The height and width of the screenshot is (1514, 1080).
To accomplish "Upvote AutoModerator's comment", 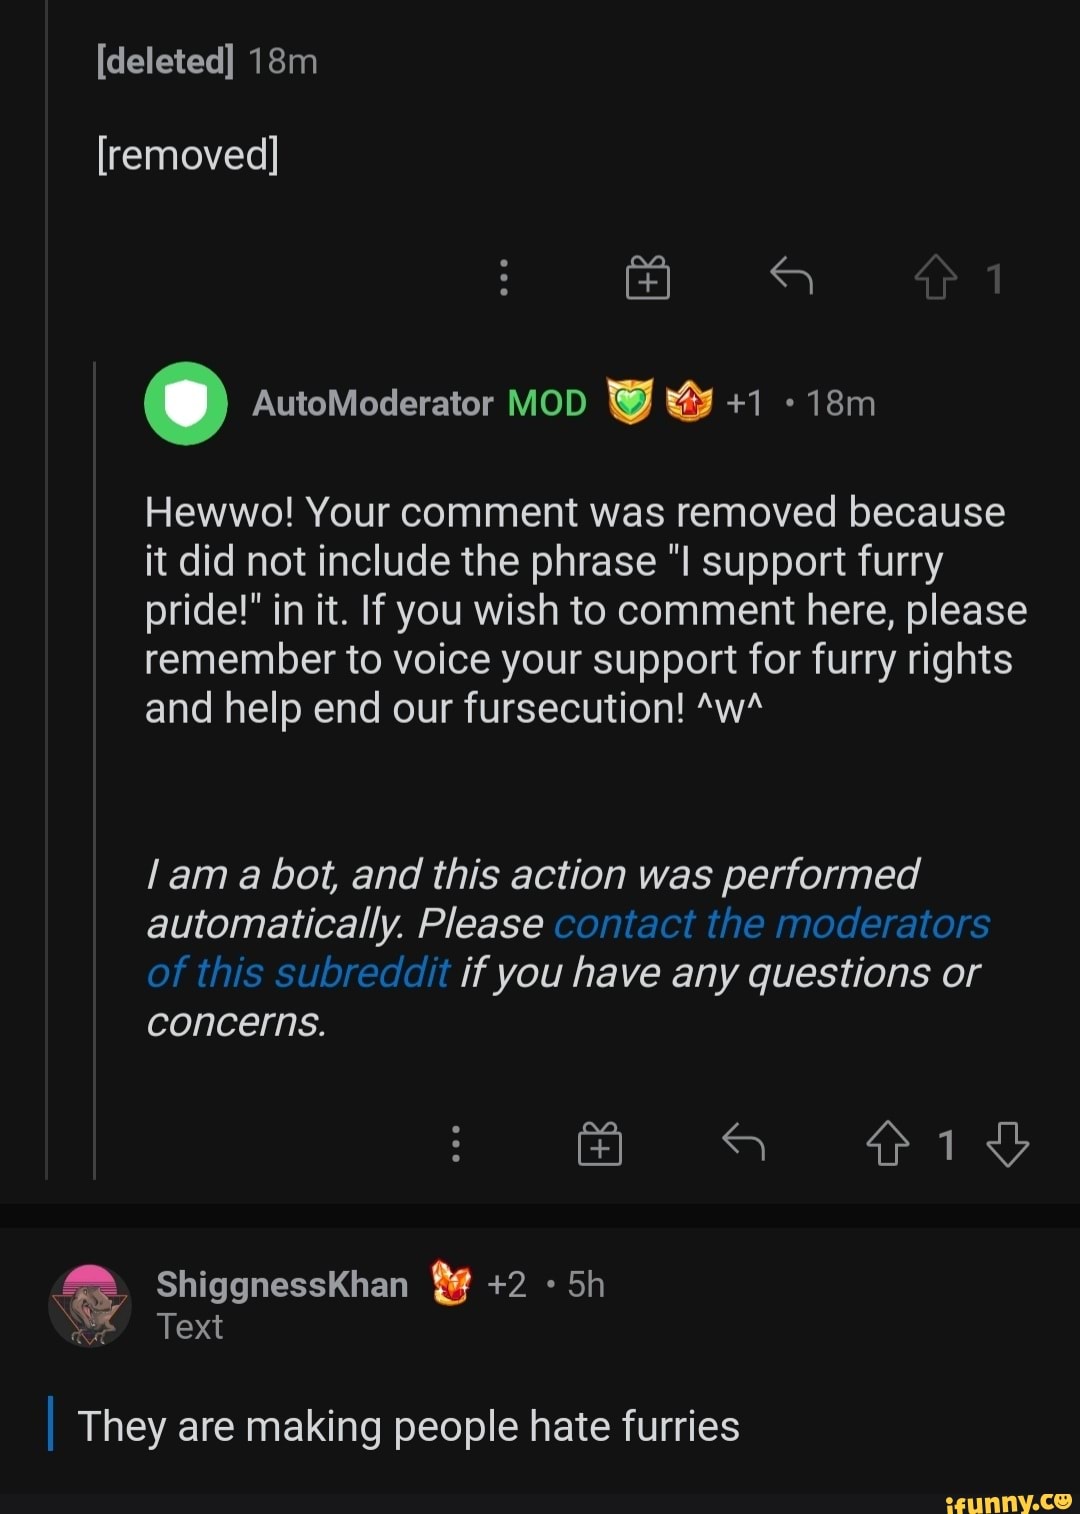I will pyautogui.click(x=888, y=1143).
